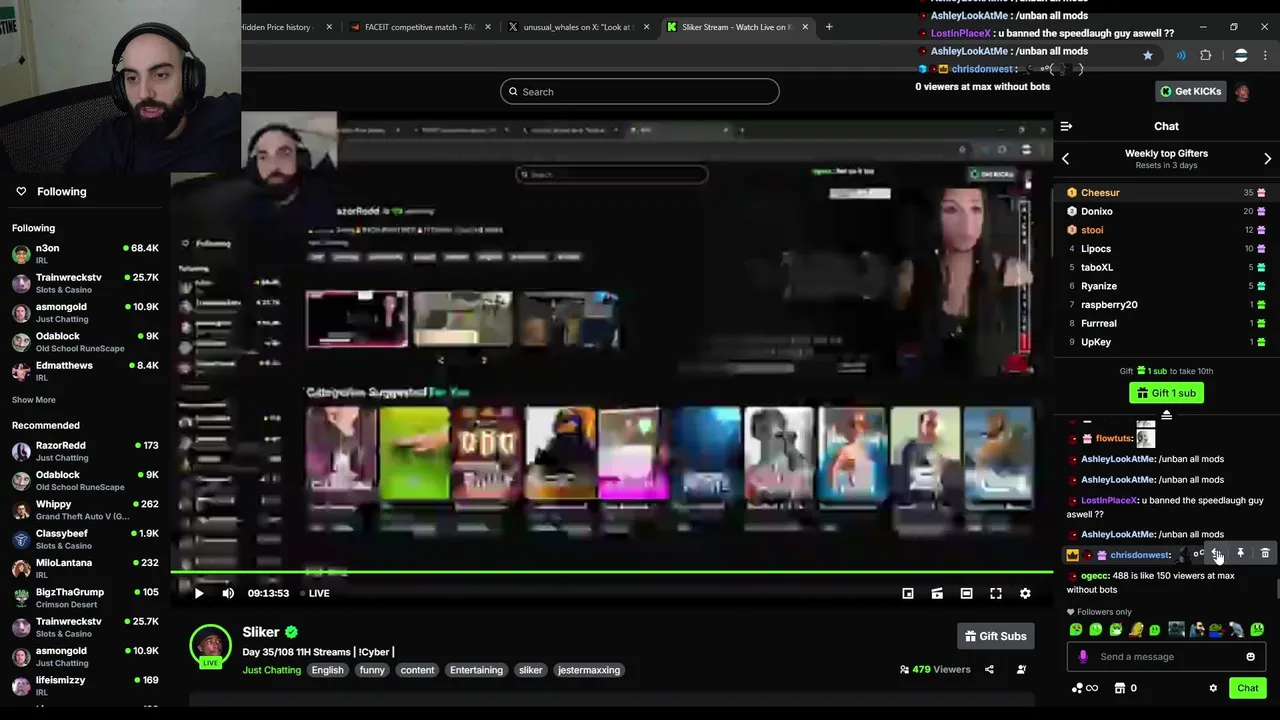1280x720 pixels.
Task: Go to previous leaderboard in gifters panel
Action: pos(1065,159)
